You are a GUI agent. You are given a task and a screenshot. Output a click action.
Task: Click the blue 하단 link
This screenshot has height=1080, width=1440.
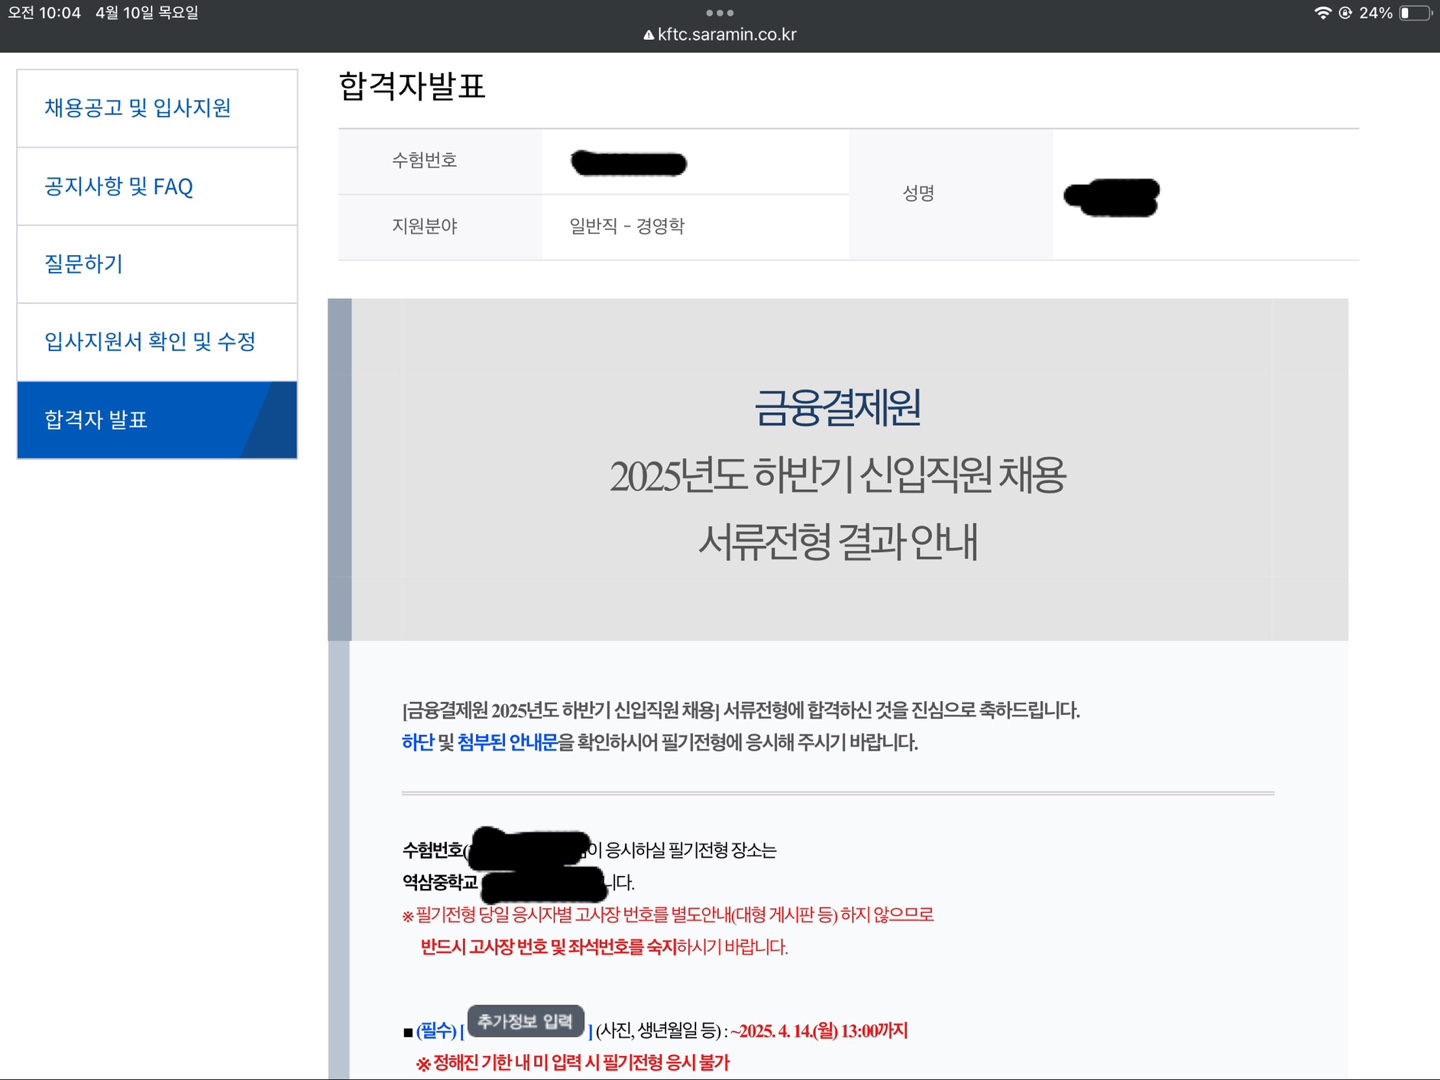(x=417, y=742)
